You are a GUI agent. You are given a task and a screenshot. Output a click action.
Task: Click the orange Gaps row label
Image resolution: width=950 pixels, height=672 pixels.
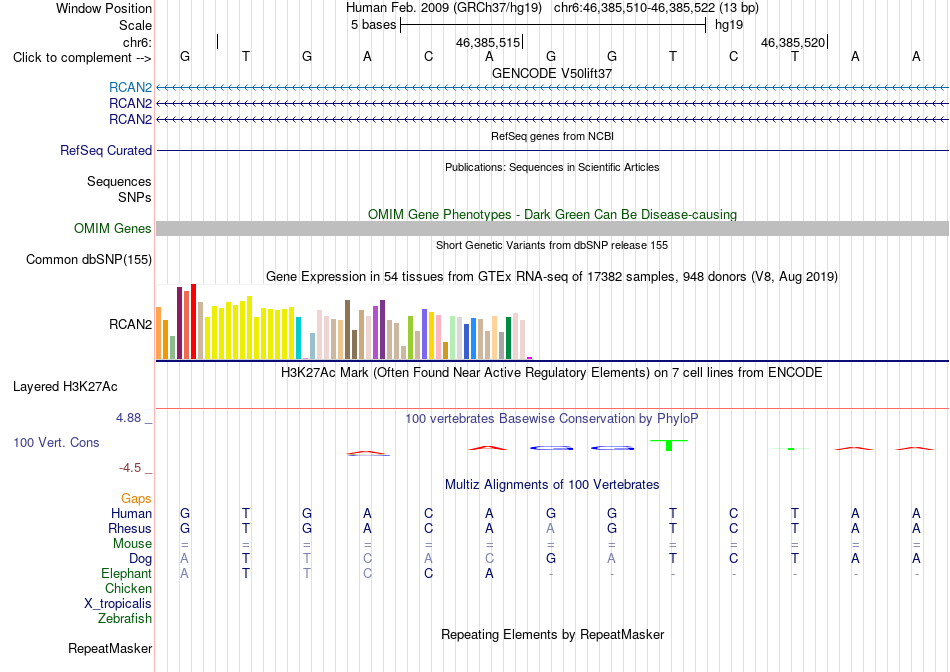136,499
